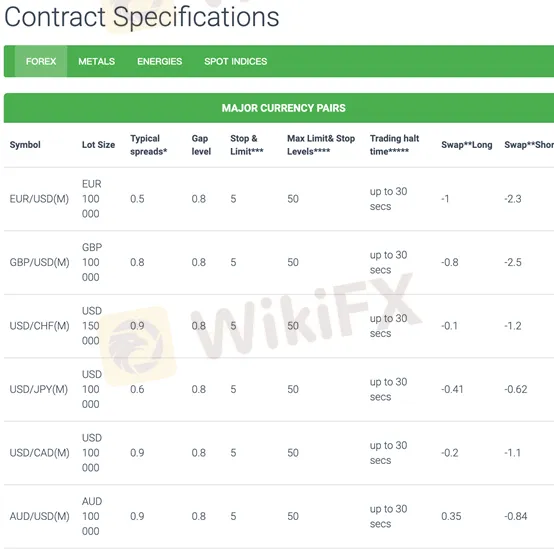Click the Stop & Limit column header

tap(247, 145)
